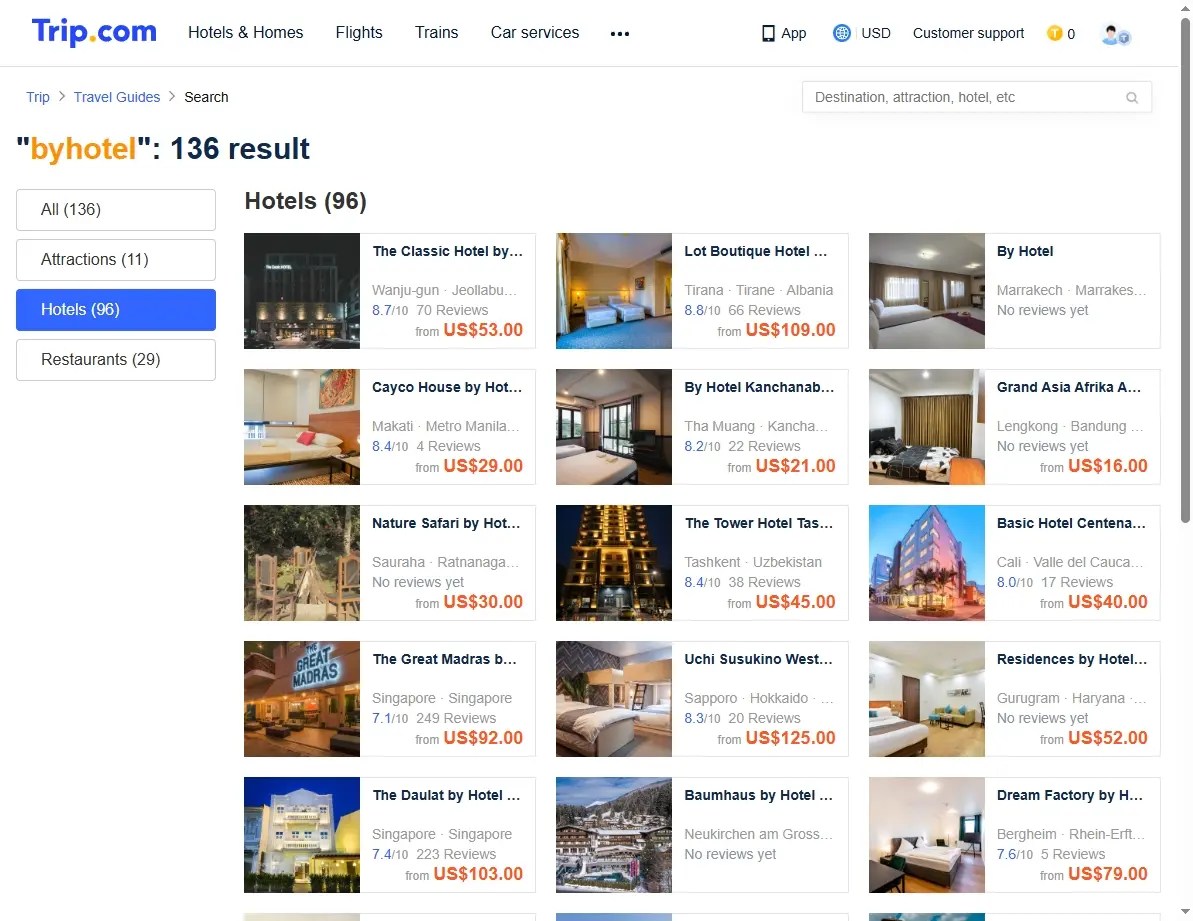Open Hotels & Homes menu

[246, 33]
